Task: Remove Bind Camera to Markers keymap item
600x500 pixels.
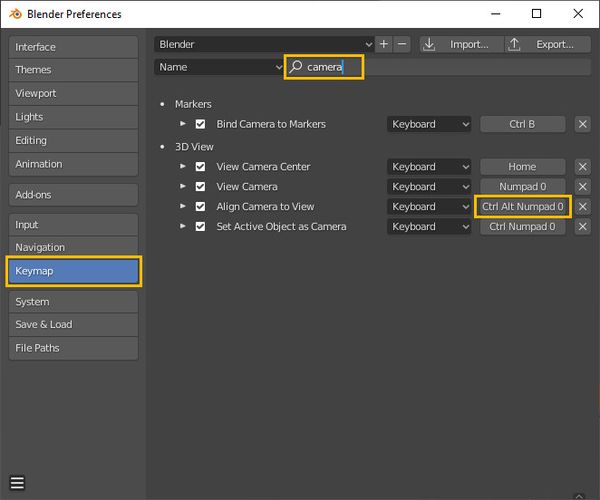Action: pyautogui.click(x=582, y=124)
